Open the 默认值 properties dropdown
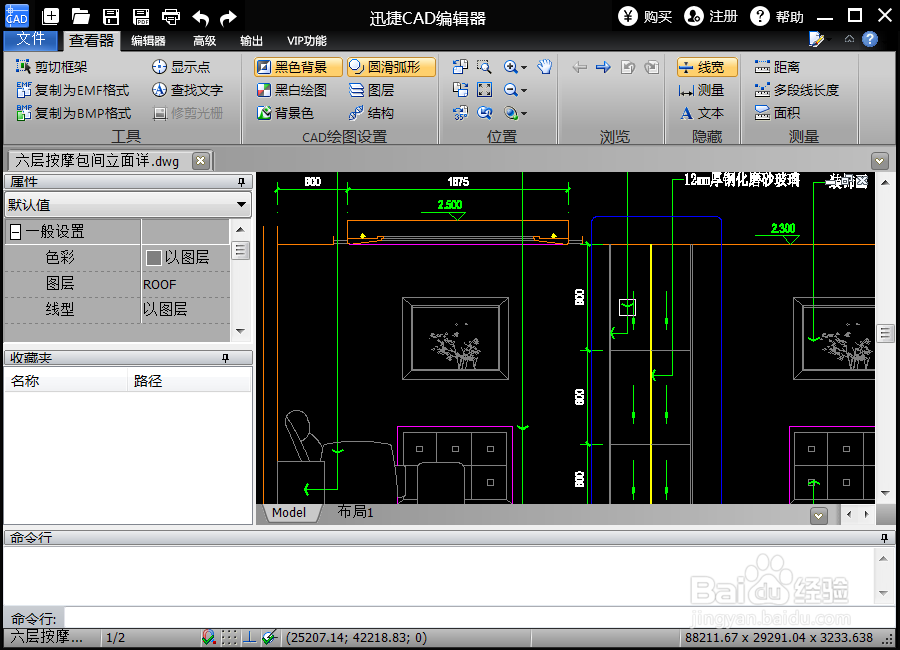Image resolution: width=900 pixels, height=650 pixels. coord(127,204)
